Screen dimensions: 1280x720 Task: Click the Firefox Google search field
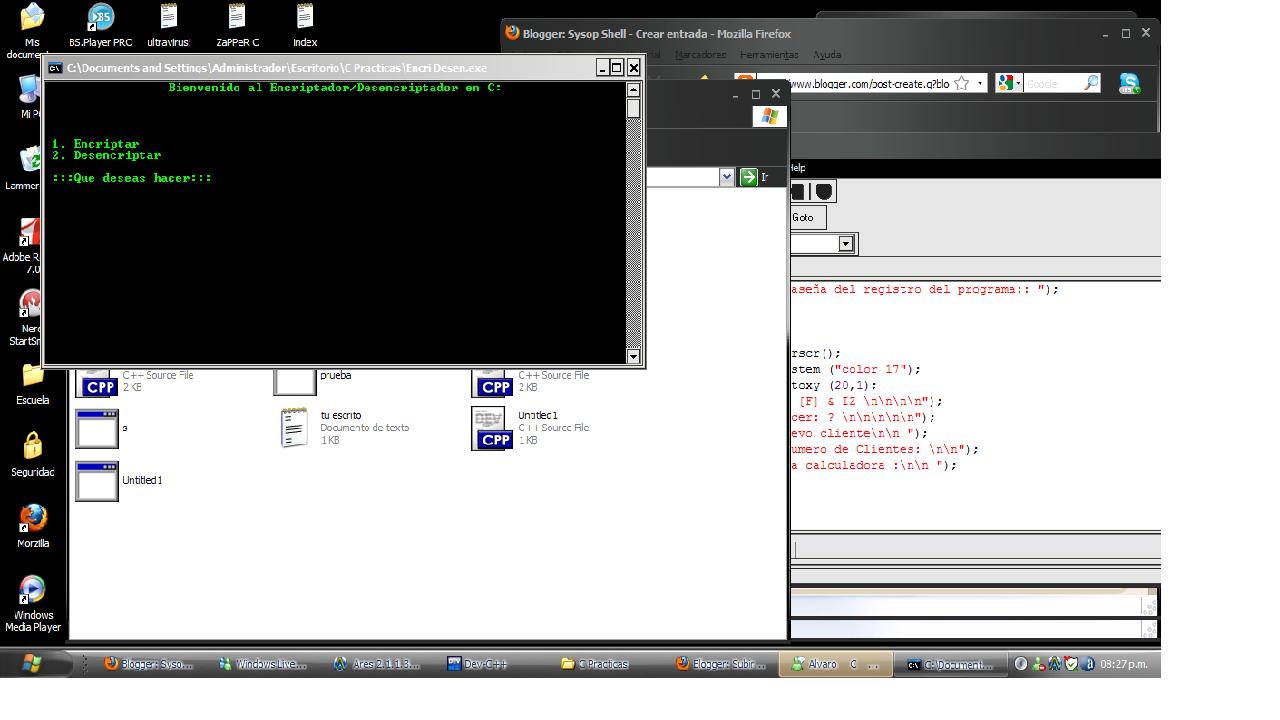[x=1052, y=83]
